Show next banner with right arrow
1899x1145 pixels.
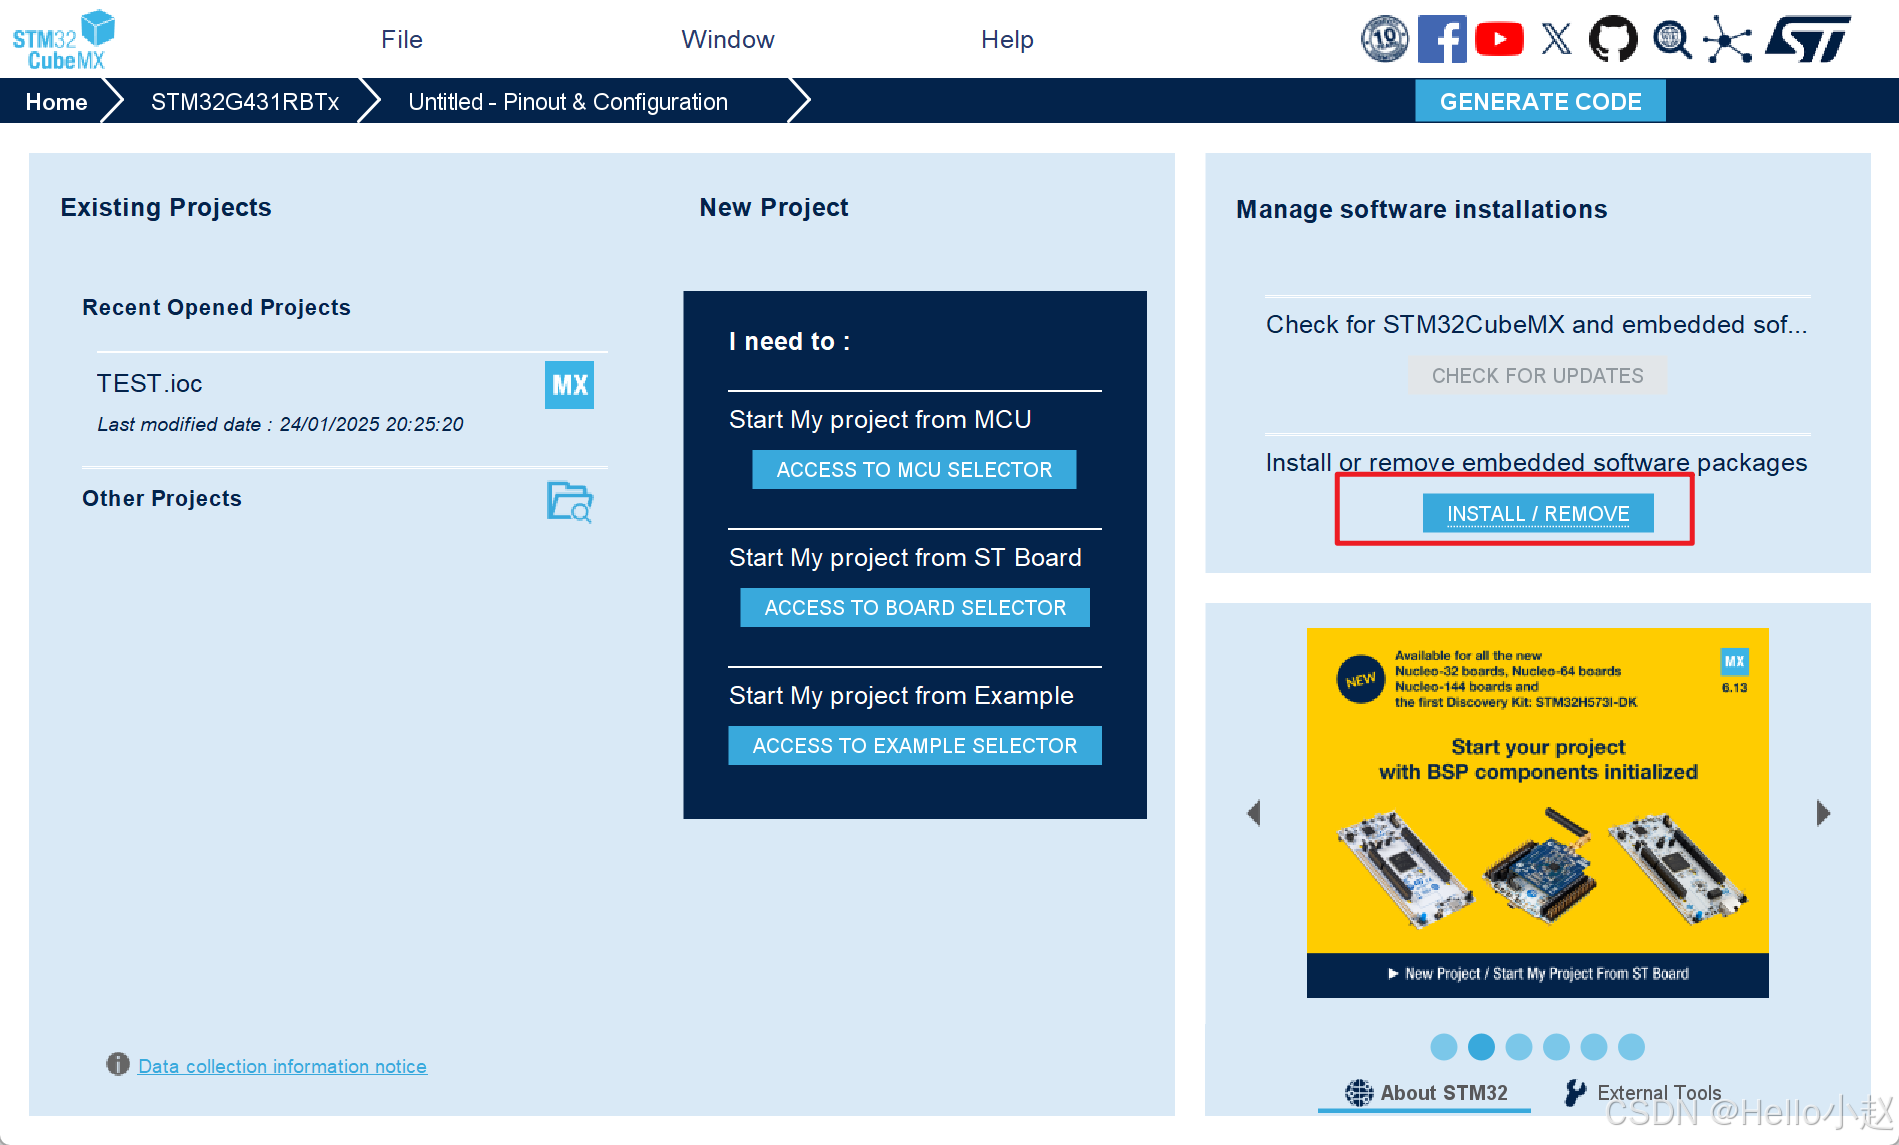click(x=1823, y=813)
